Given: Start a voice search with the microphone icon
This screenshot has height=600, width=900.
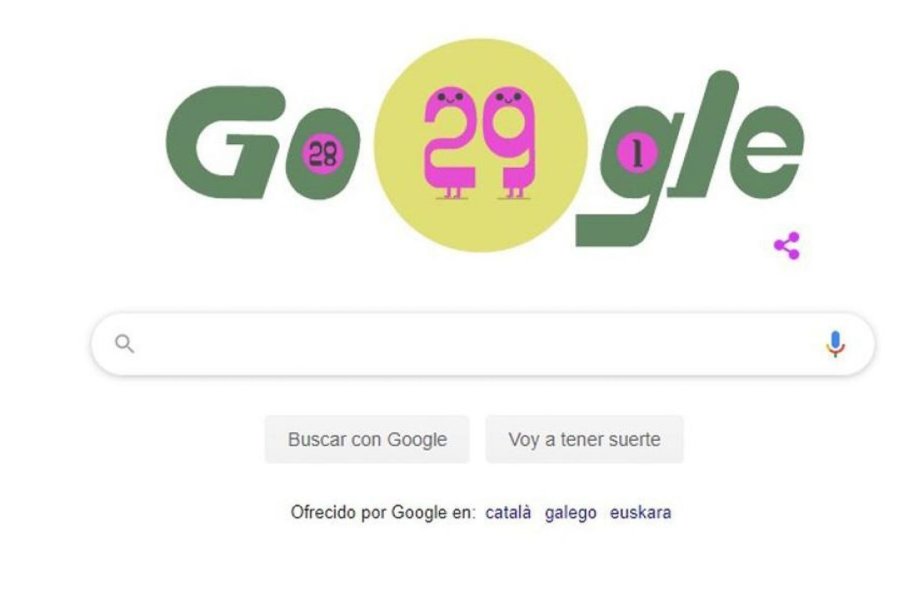Looking at the screenshot, I should point(835,344).
